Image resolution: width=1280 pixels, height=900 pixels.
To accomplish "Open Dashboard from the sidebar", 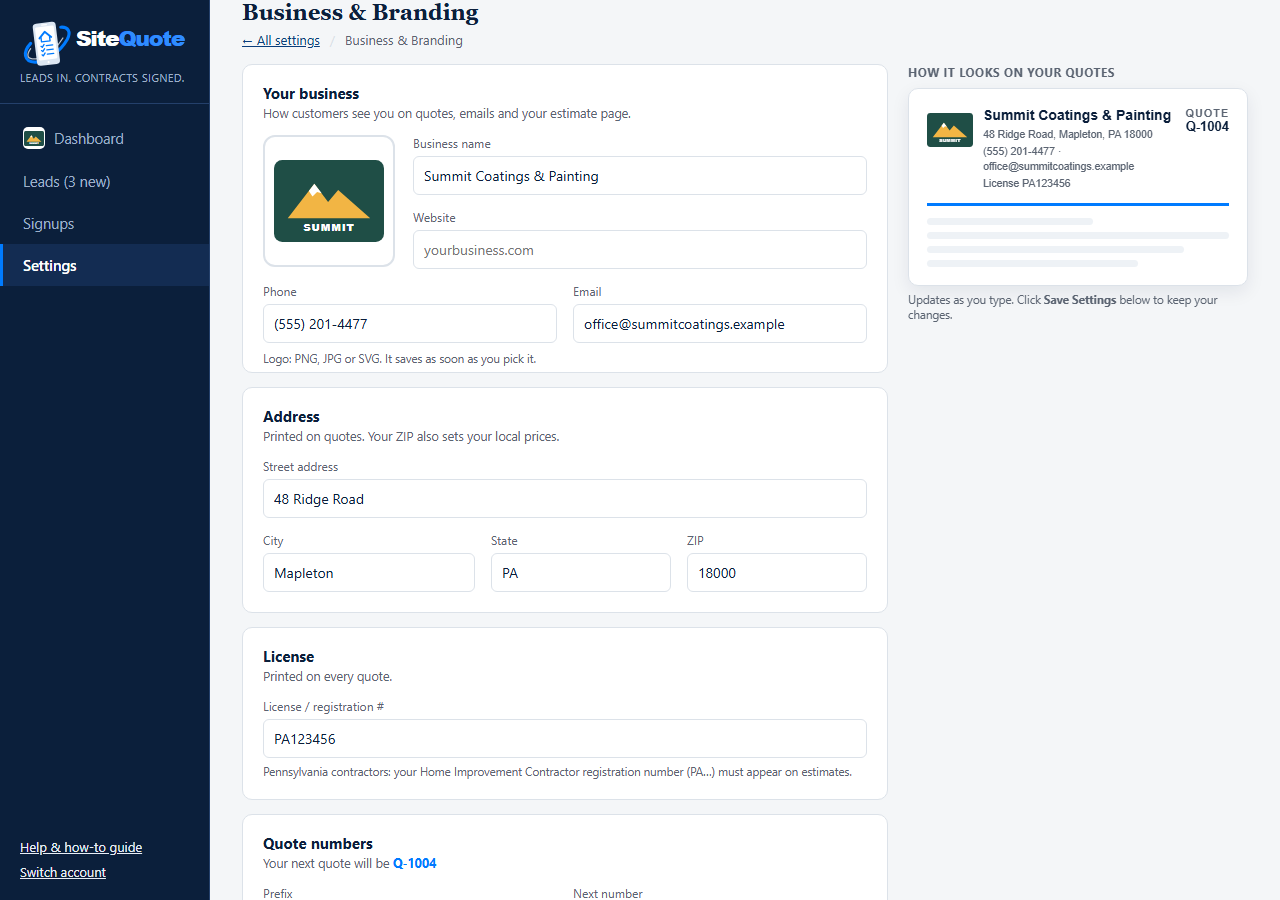I will [105, 139].
